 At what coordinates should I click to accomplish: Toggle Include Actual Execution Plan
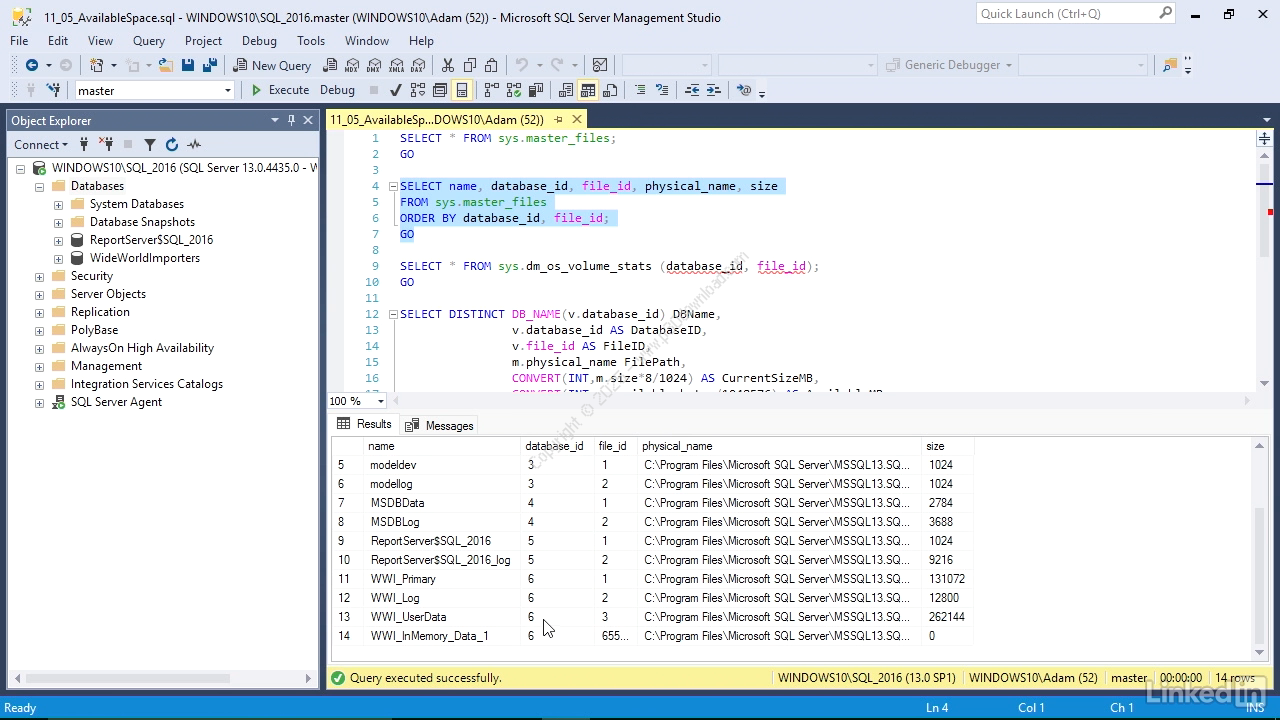point(491,90)
